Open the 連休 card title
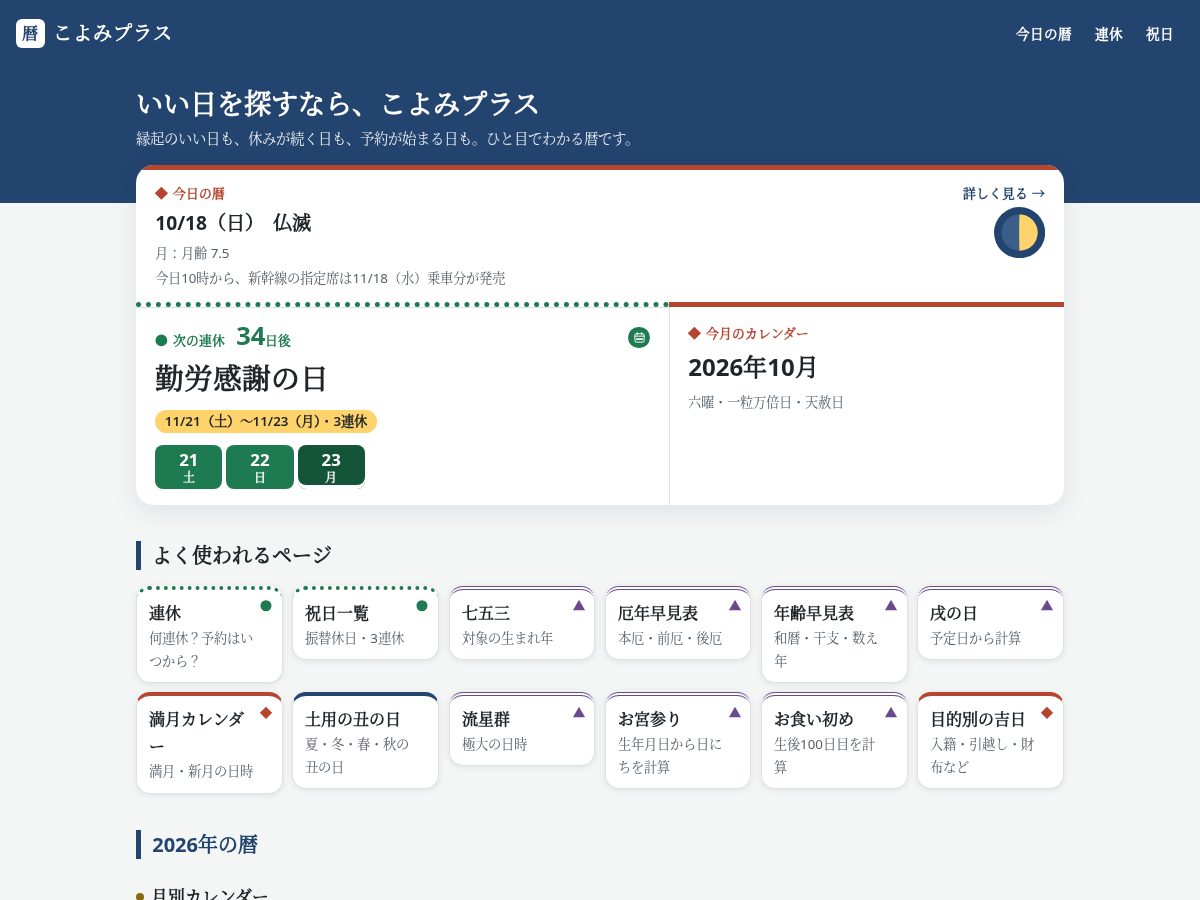The width and height of the screenshot is (1200, 900). [165, 613]
